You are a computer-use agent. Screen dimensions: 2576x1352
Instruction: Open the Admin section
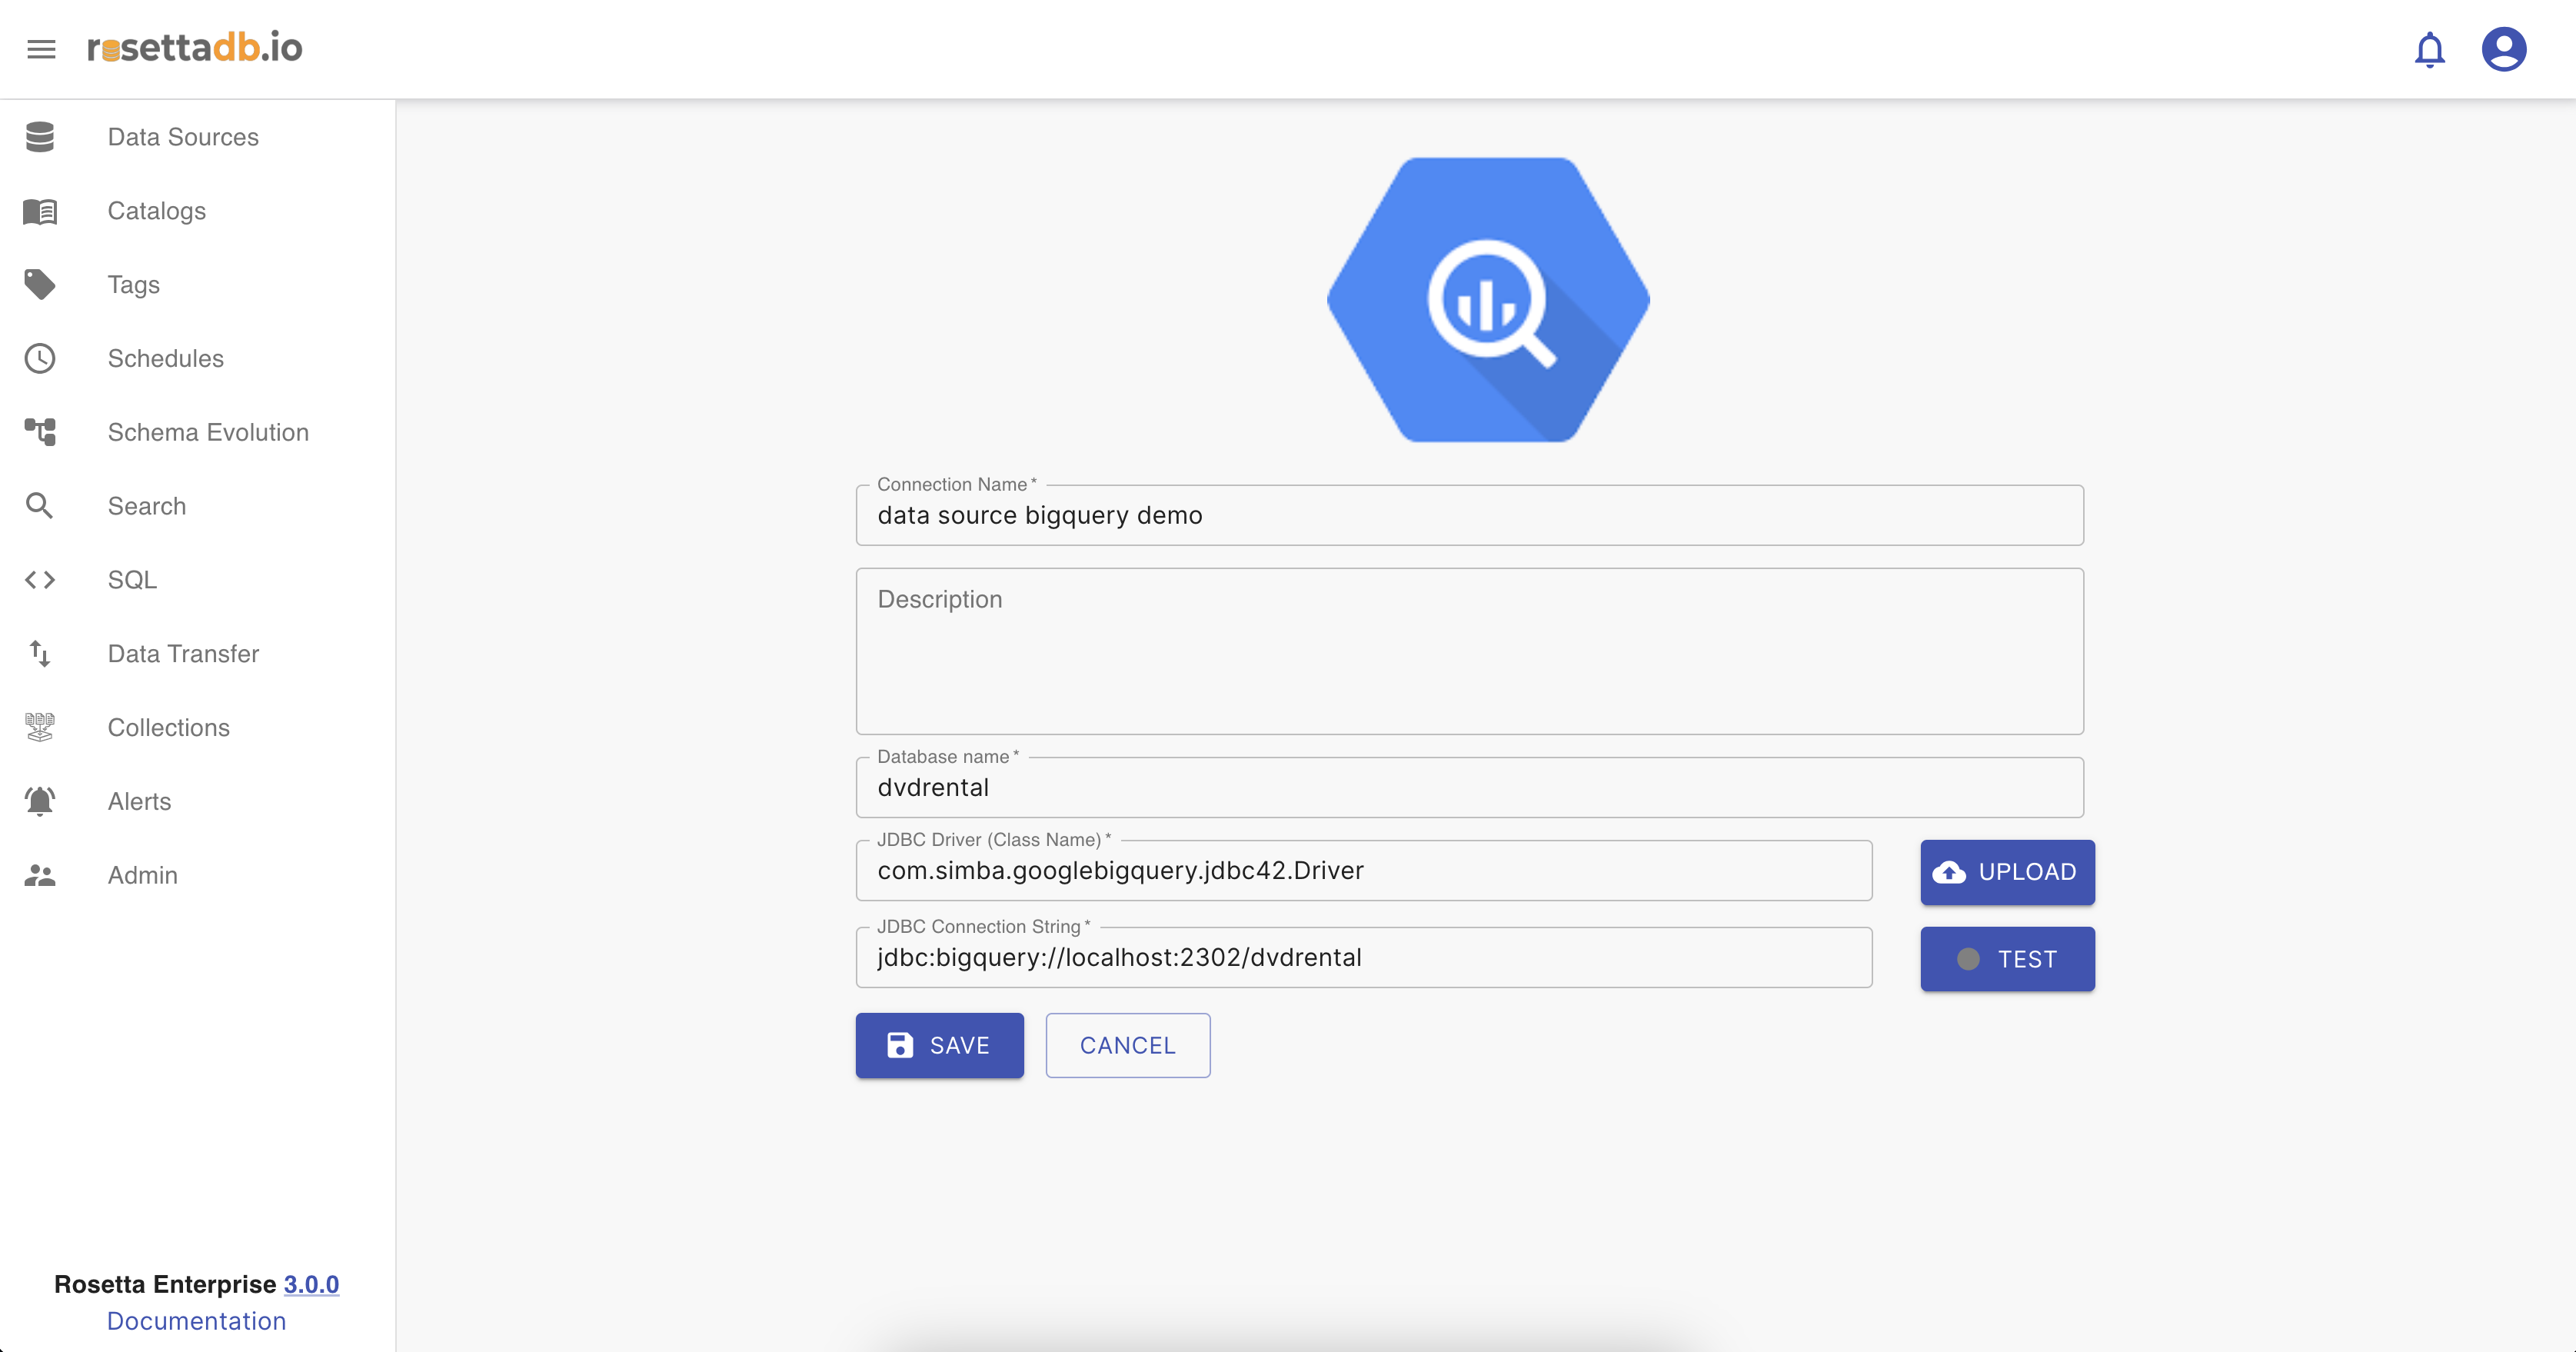(x=142, y=875)
